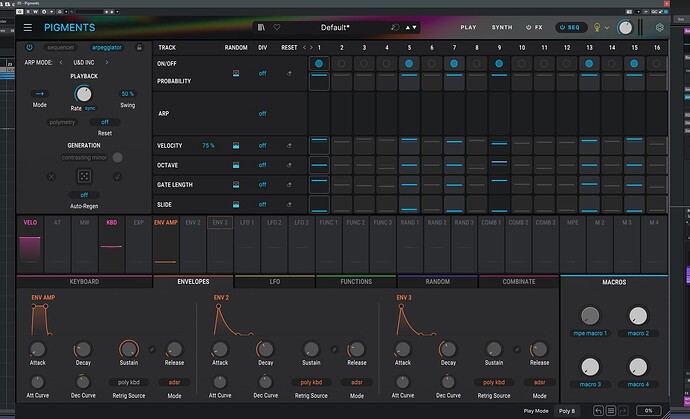Viewport: 690px width, 419px height.
Task: Click the playback Mode direction arrow button
Action: [40, 94]
